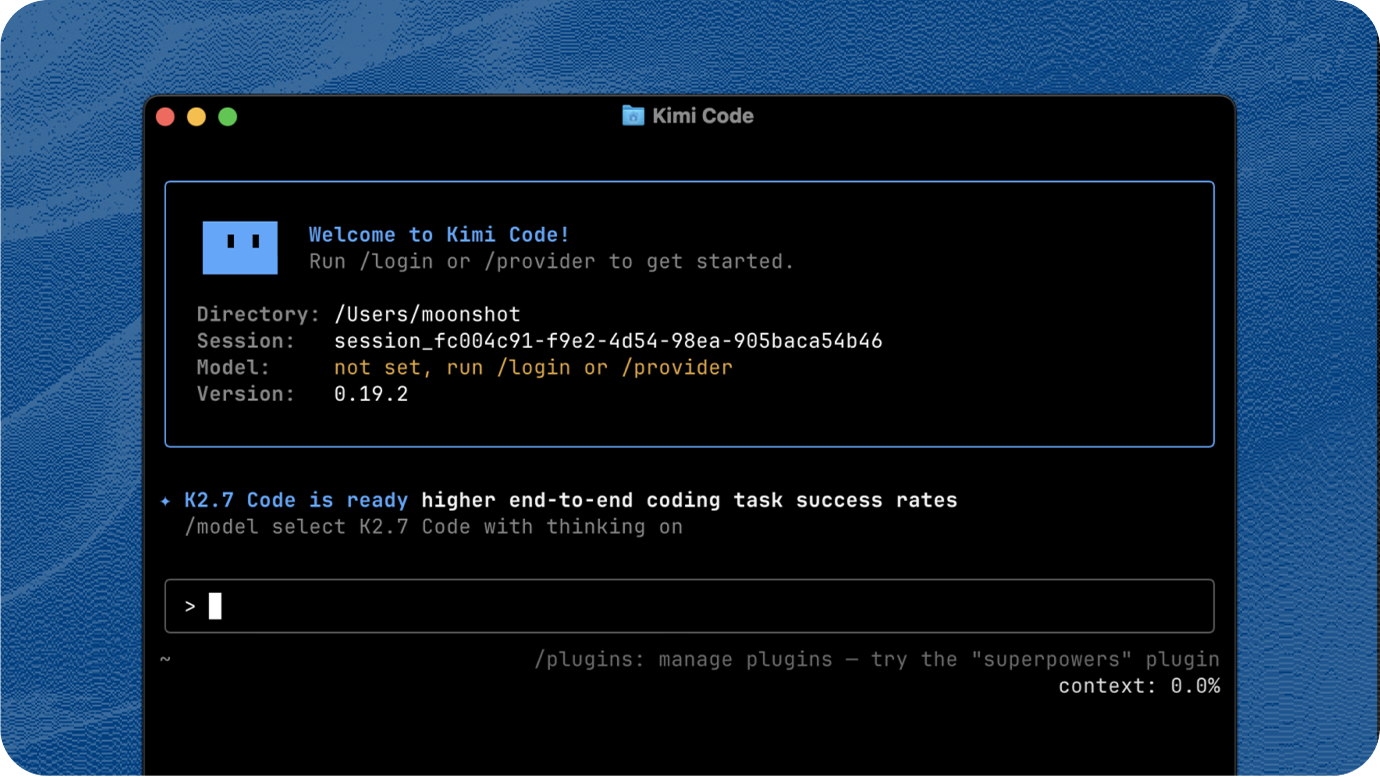Click the "~" working directory indicator
This screenshot has height=777, width=1380.
click(165, 660)
